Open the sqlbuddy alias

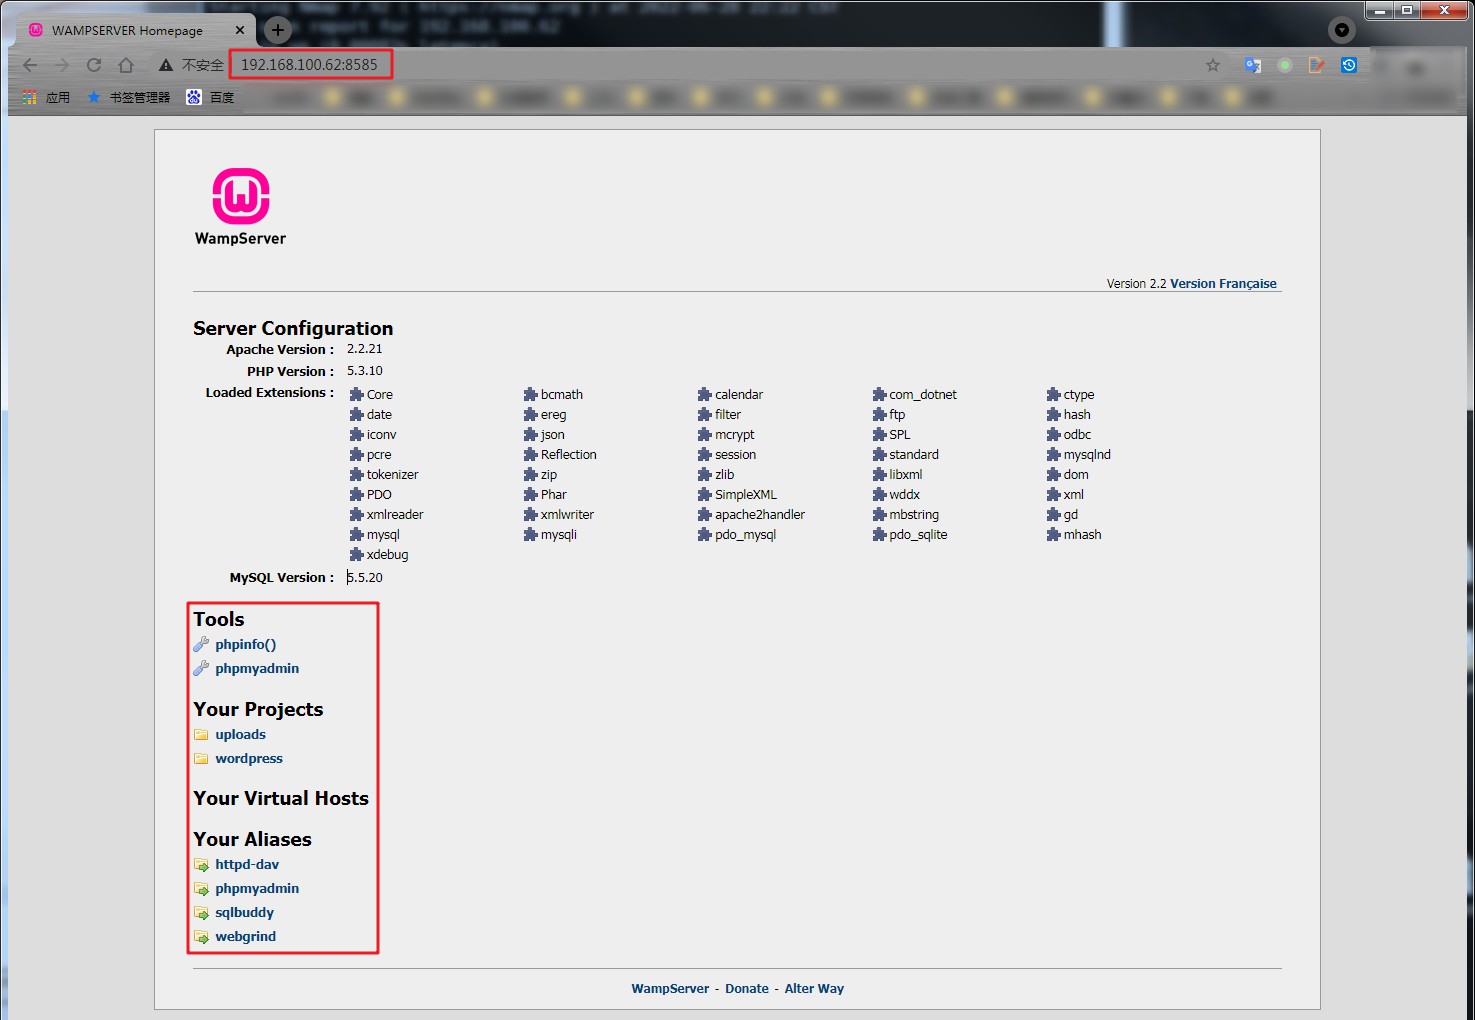[244, 913]
